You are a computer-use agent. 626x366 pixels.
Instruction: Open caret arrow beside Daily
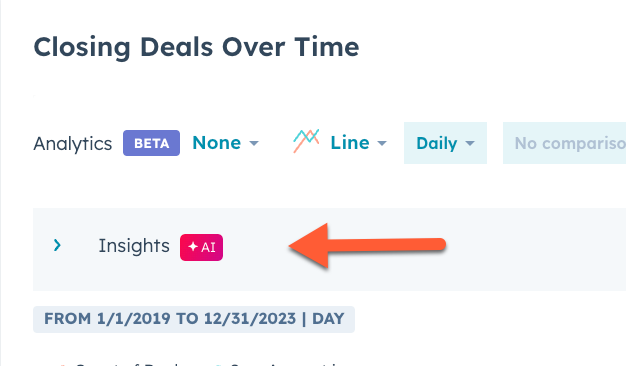click(470, 143)
